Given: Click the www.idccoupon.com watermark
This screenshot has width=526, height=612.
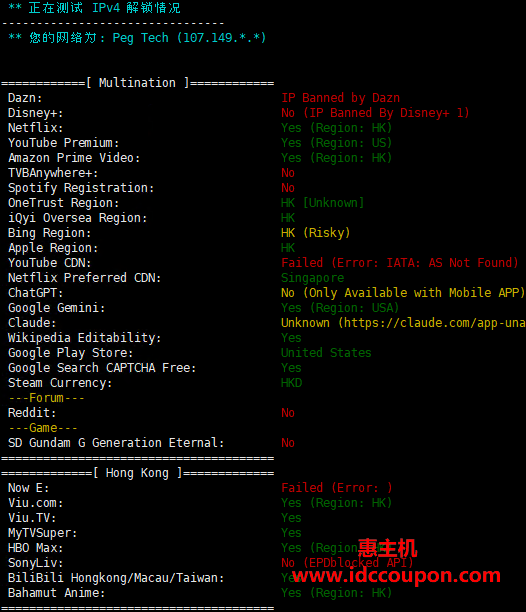Looking at the screenshot, I should pos(396,575).
